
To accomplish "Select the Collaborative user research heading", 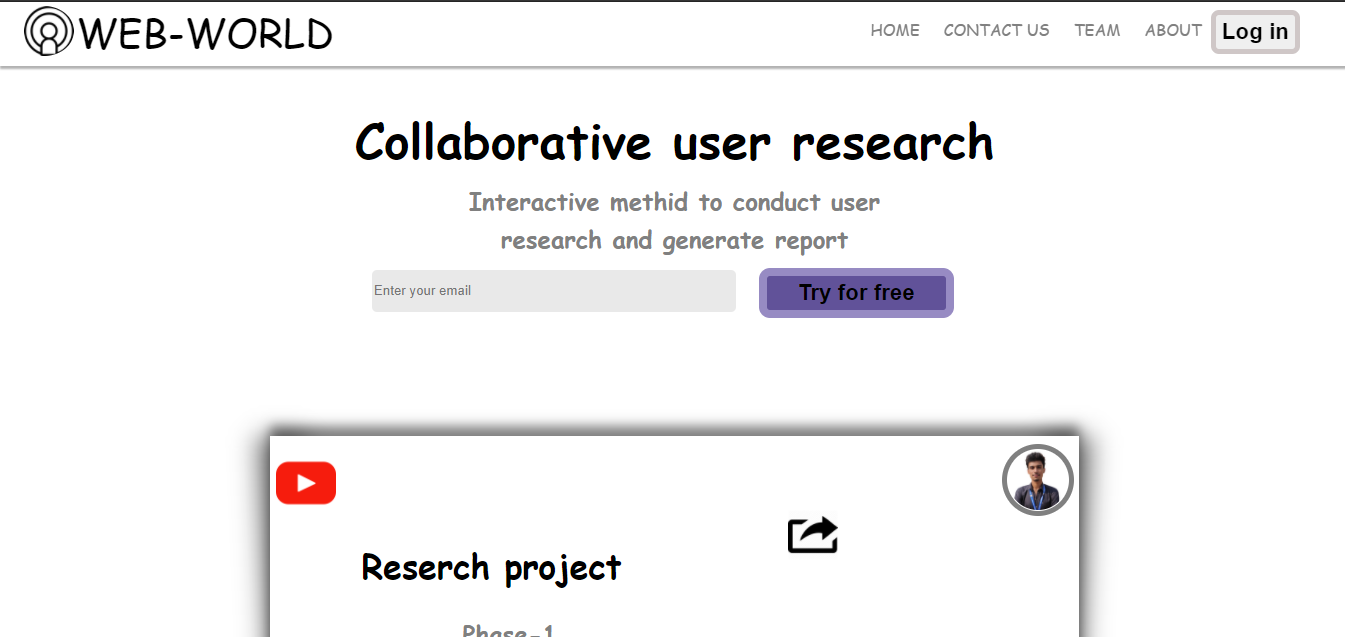I will (x=674, y=142).
